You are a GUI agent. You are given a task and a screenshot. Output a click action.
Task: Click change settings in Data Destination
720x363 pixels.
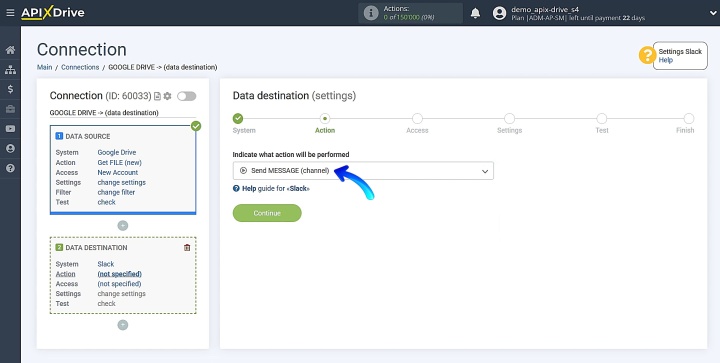[x=121, y=294]
